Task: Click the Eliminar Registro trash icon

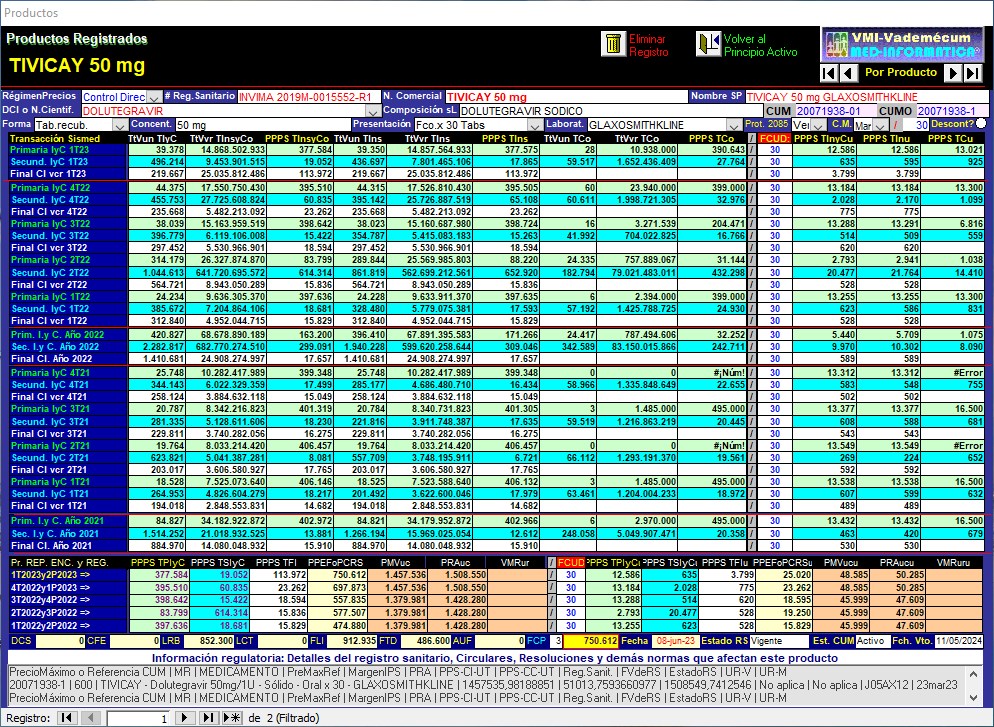Action: click(x=612, y=44)
